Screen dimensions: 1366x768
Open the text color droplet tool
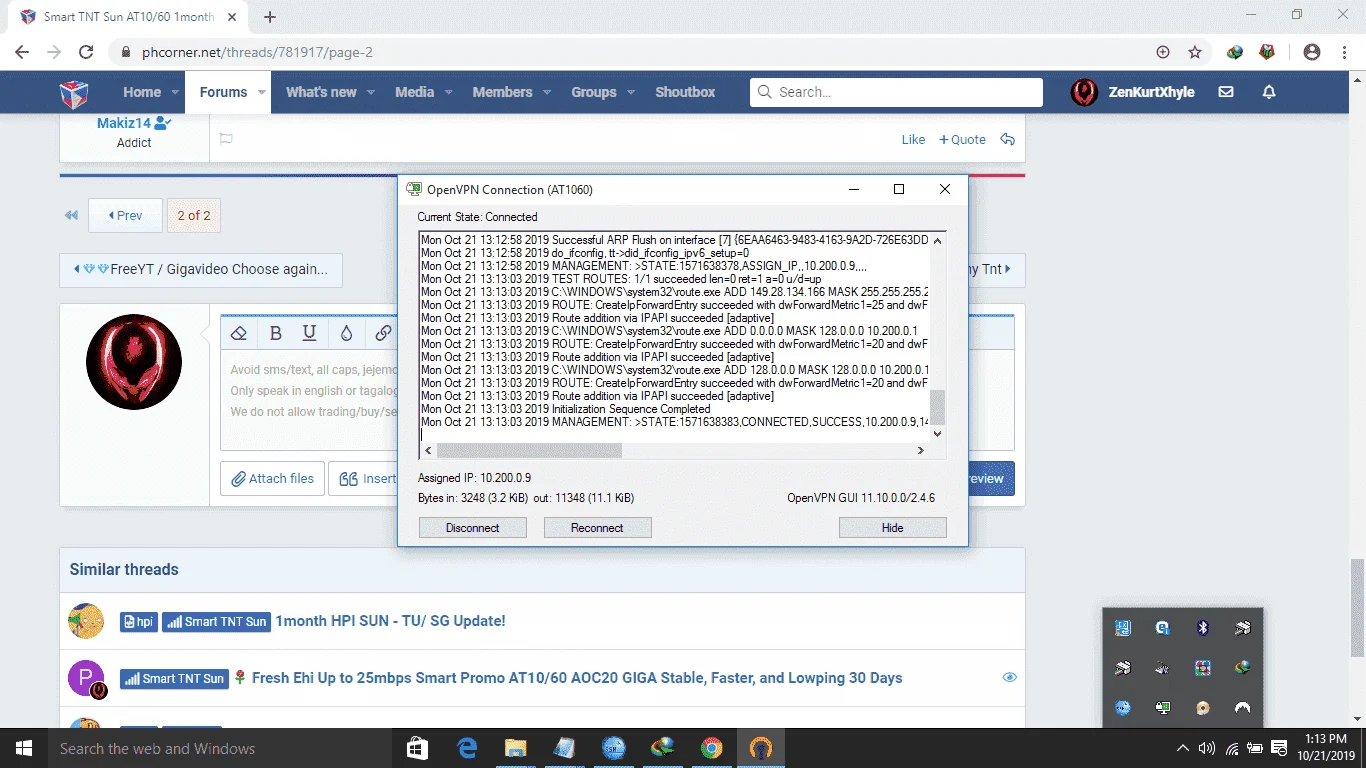[x=346, y=333]
